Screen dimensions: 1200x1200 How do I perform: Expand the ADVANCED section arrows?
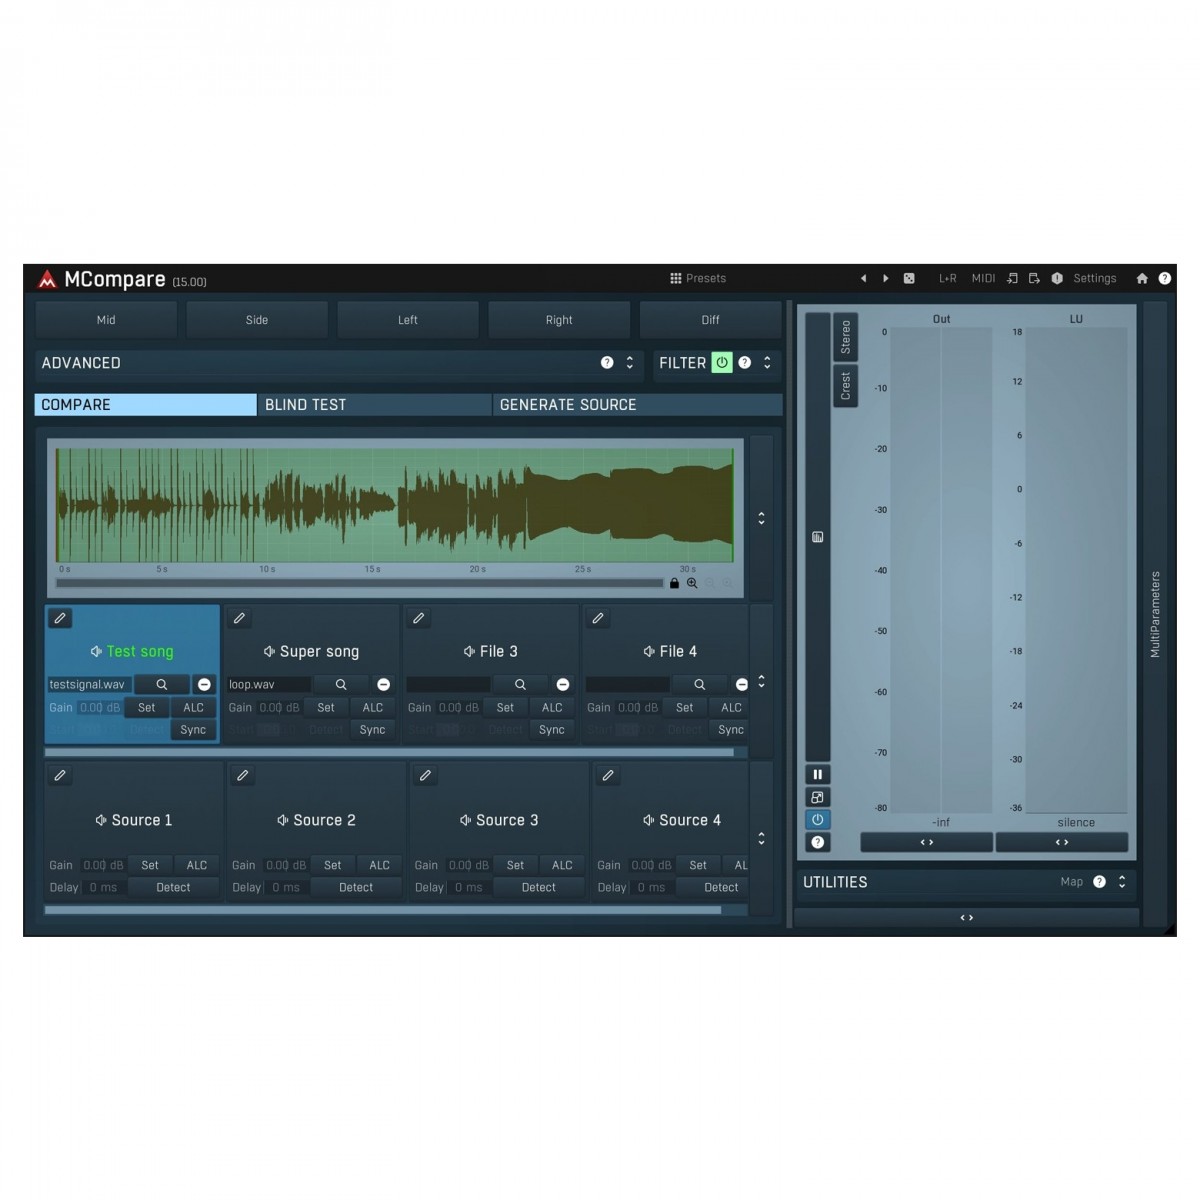[630, 363]
